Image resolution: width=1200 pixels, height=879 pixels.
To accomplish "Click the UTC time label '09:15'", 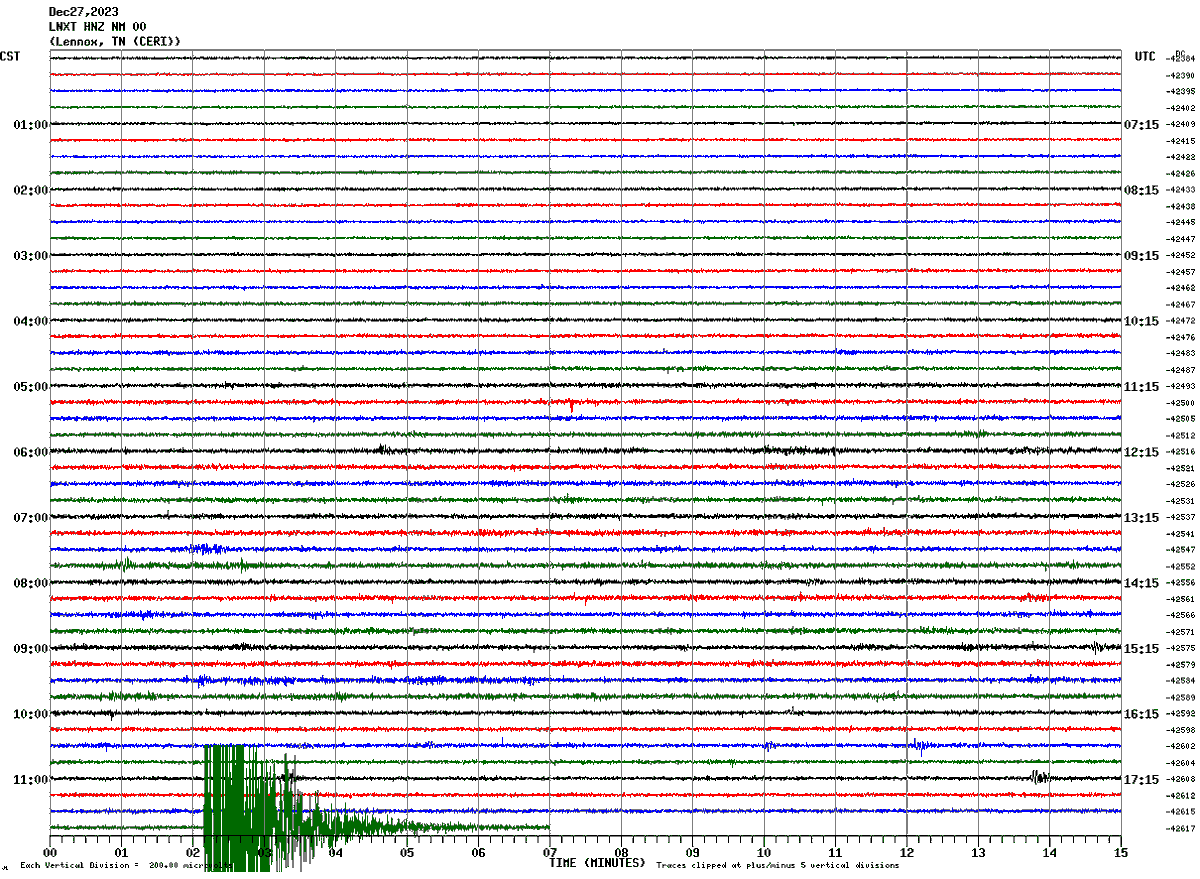I will [x=1142, y=256].
